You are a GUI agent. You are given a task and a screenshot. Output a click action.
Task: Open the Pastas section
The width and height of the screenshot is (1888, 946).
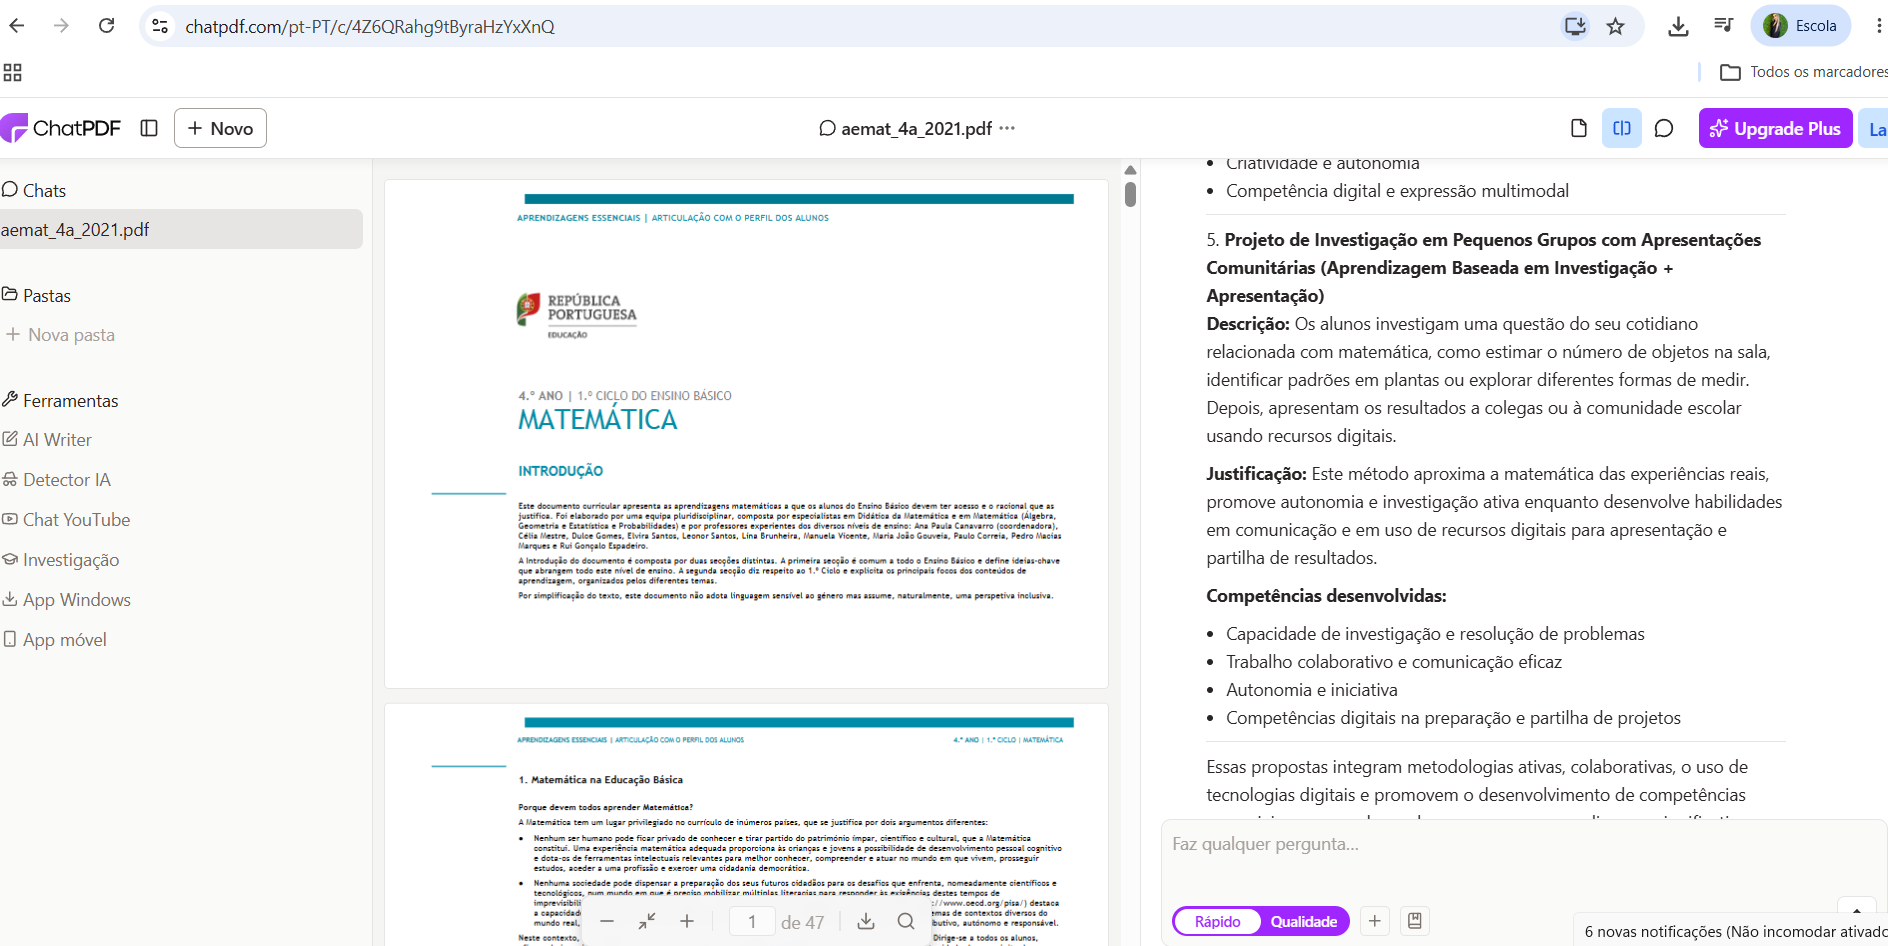point(37,295)
